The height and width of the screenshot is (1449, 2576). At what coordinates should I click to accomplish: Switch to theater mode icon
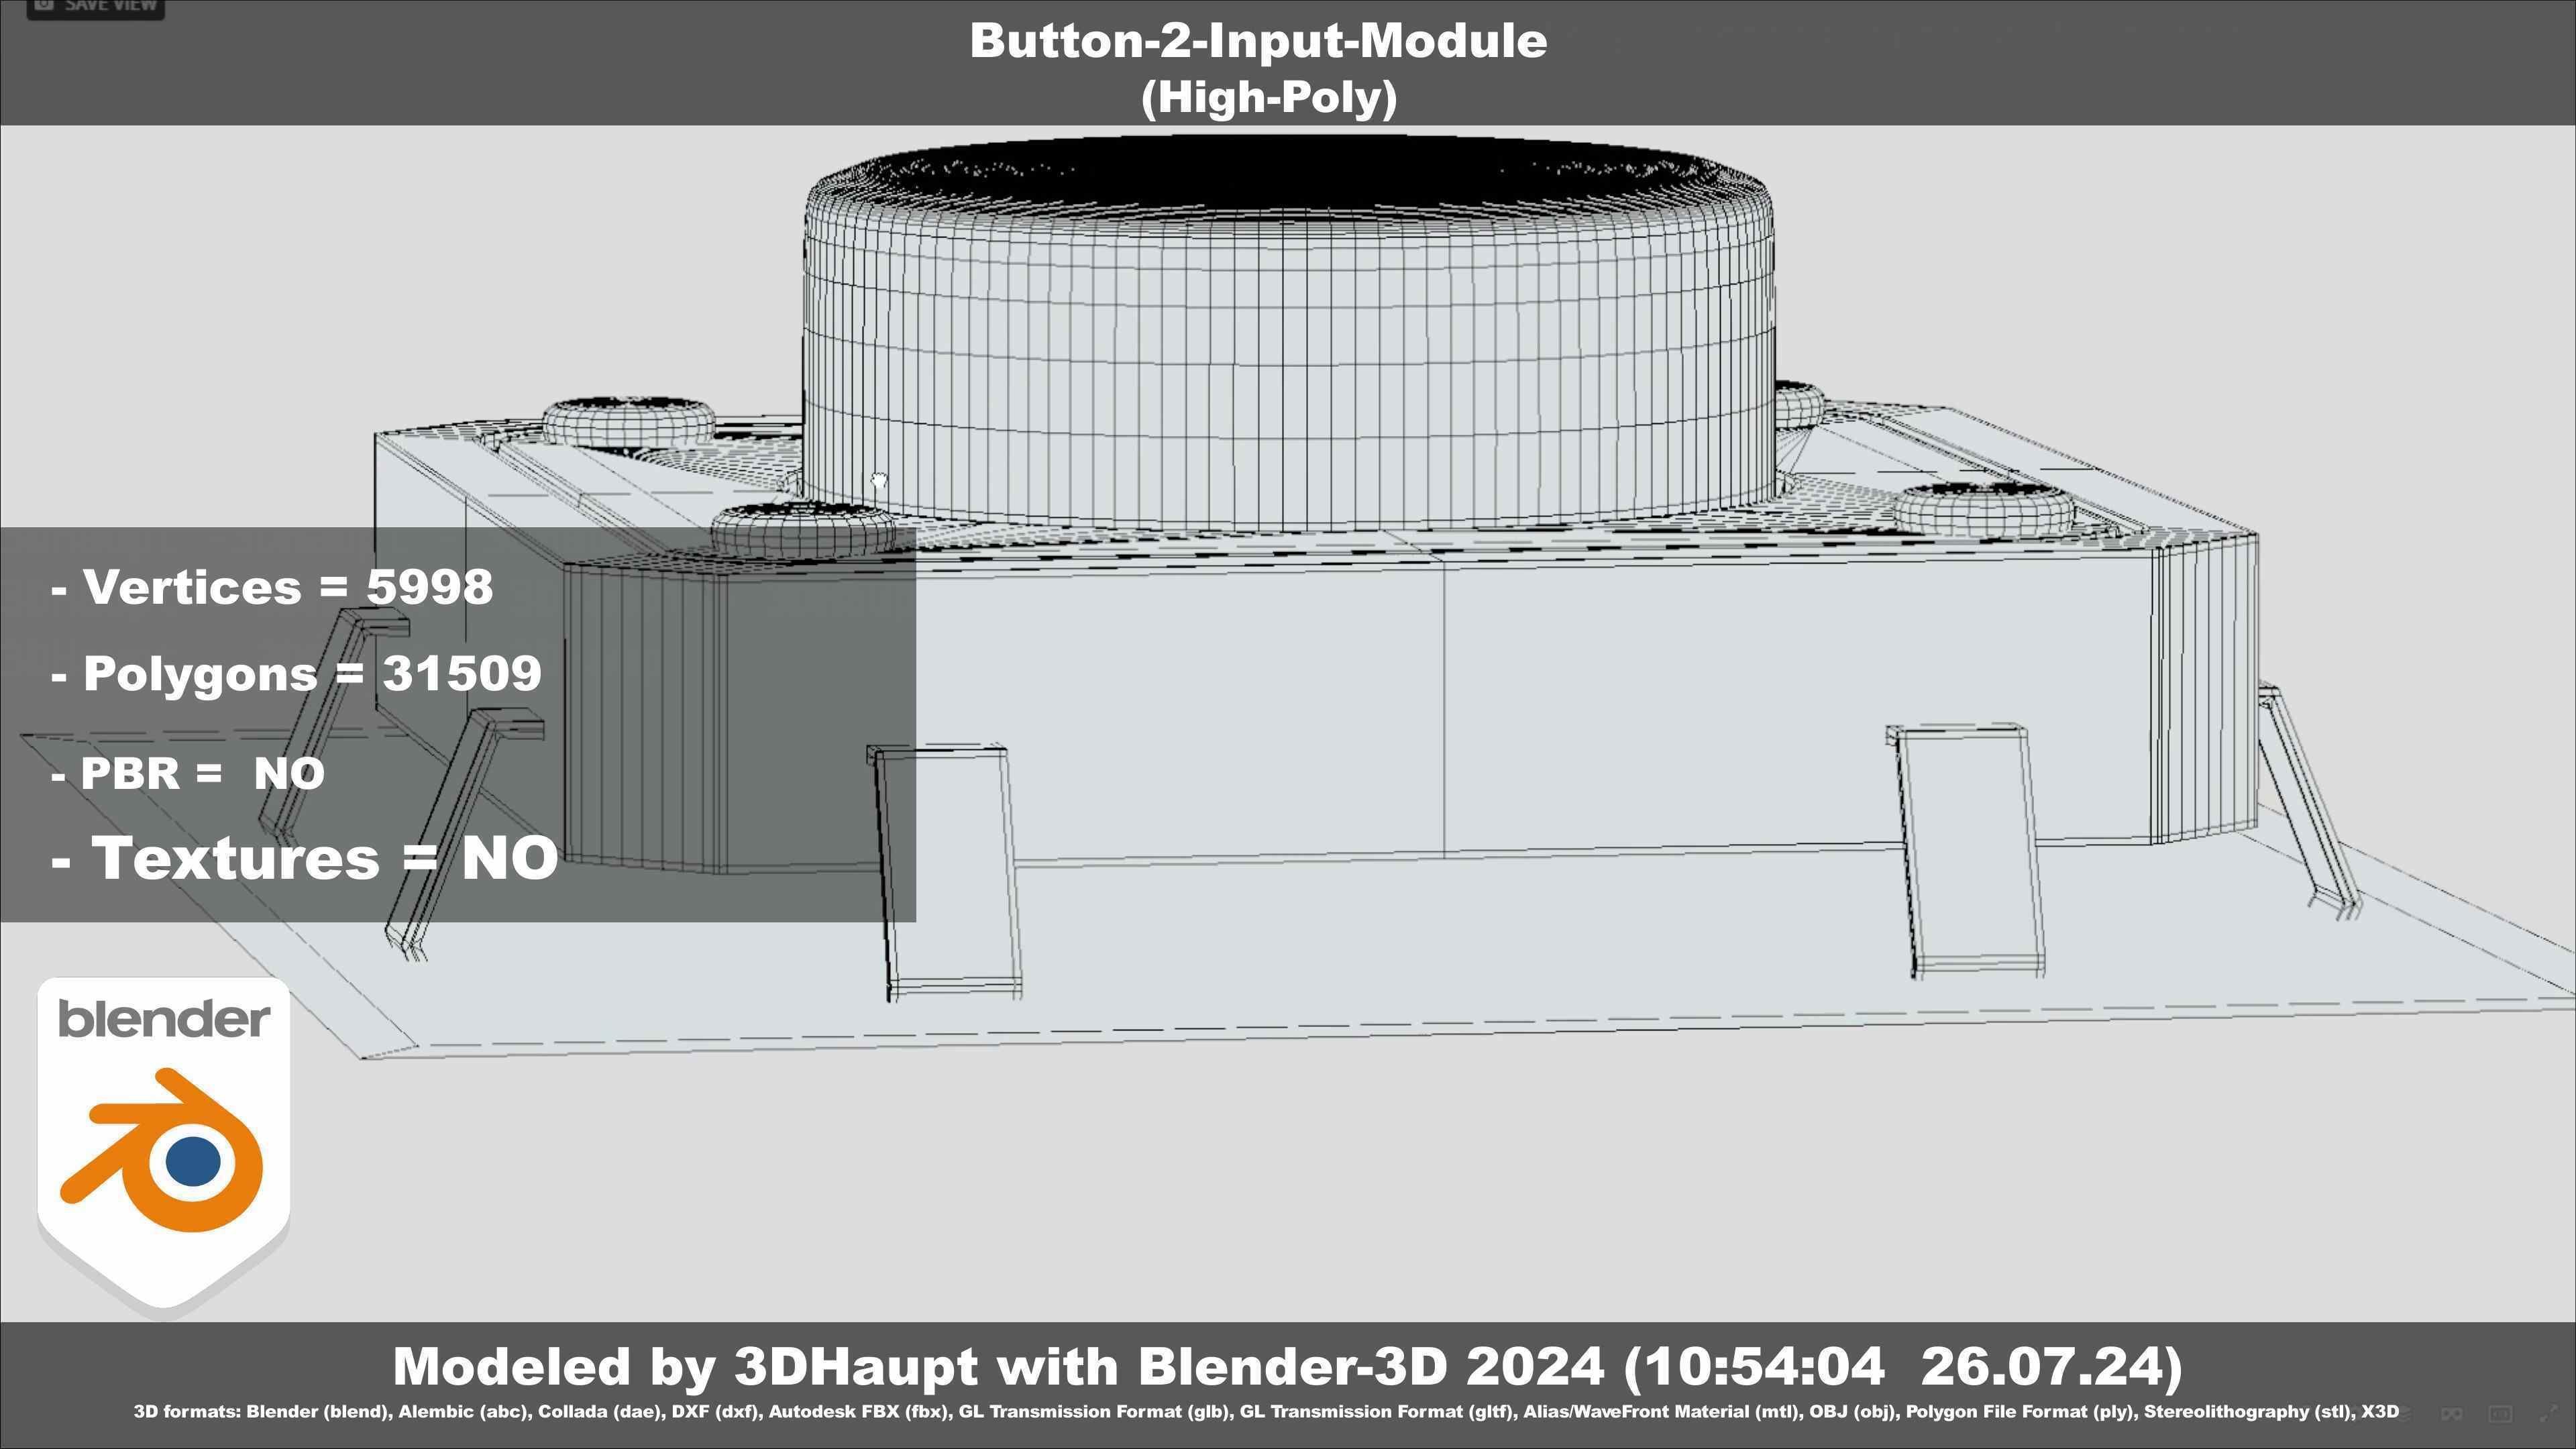[x=2501, y=1414]
